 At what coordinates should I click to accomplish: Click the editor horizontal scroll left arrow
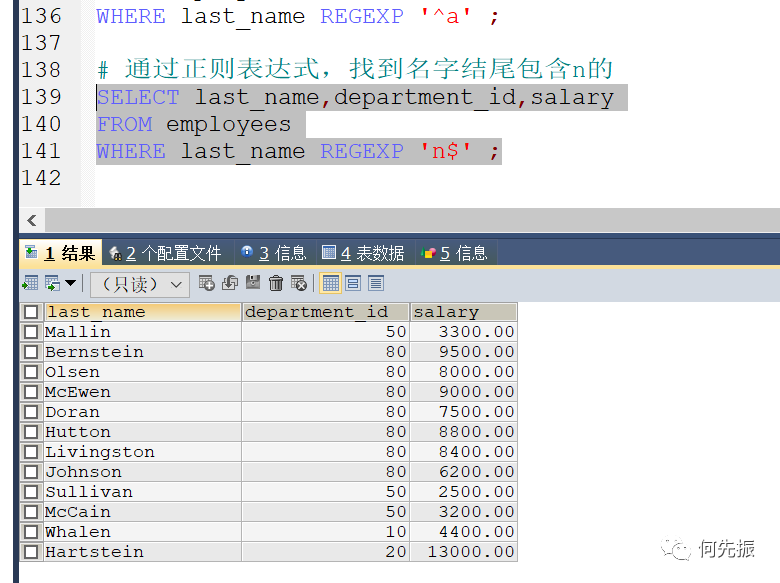pos(32,220)
